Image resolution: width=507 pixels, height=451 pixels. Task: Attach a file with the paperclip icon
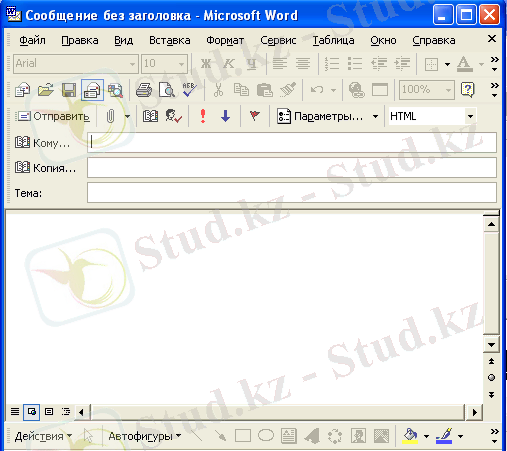(x=110, y=116)
